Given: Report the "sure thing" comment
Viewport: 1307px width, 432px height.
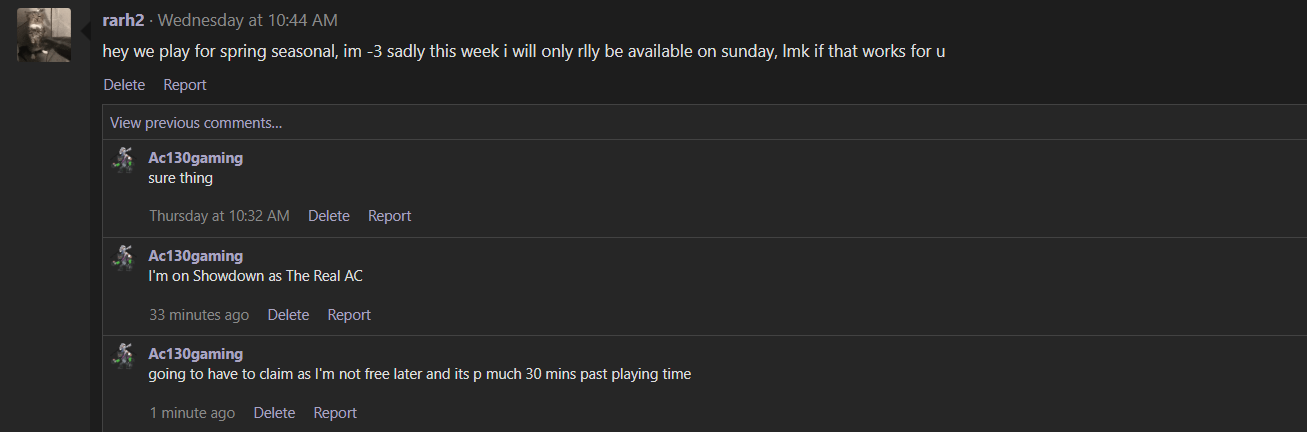Looking at the screenshot, I should [x=389, y=216].
